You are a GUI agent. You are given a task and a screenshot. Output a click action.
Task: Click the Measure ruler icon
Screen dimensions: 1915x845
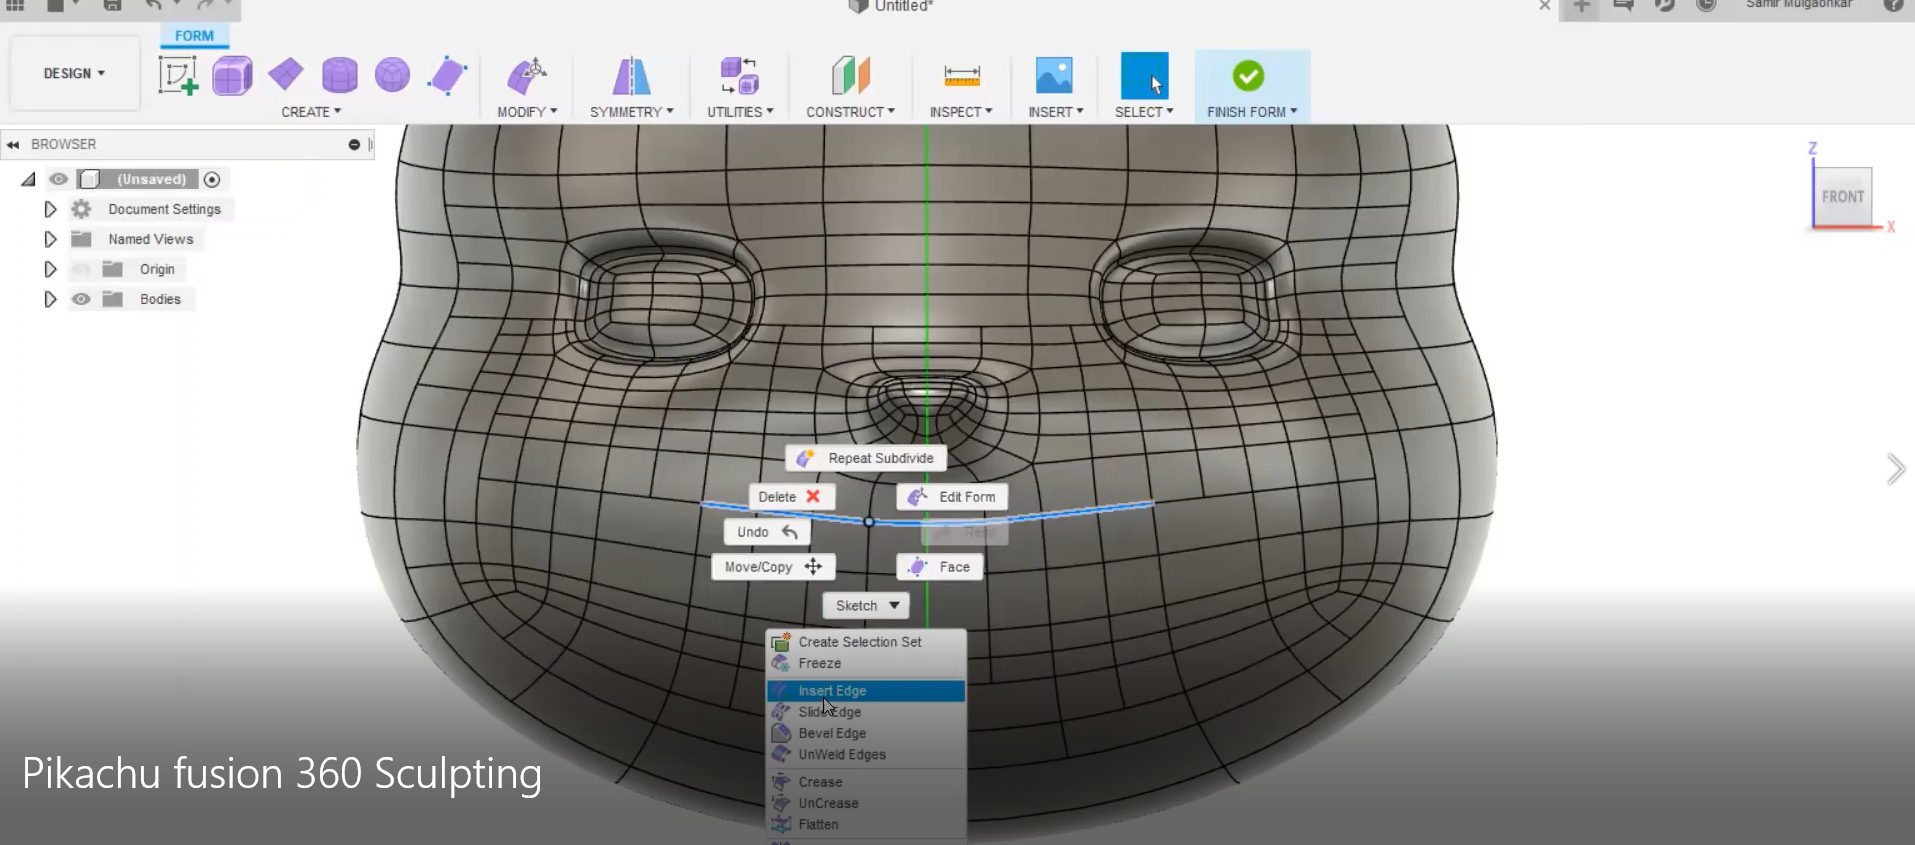962,75
